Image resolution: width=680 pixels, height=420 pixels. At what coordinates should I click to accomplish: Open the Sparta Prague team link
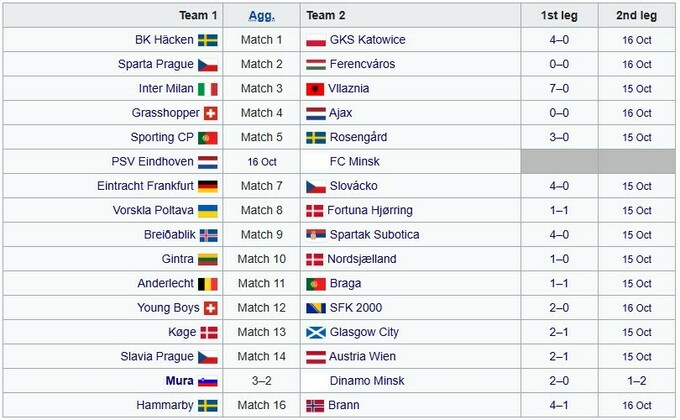coord(155,64)
